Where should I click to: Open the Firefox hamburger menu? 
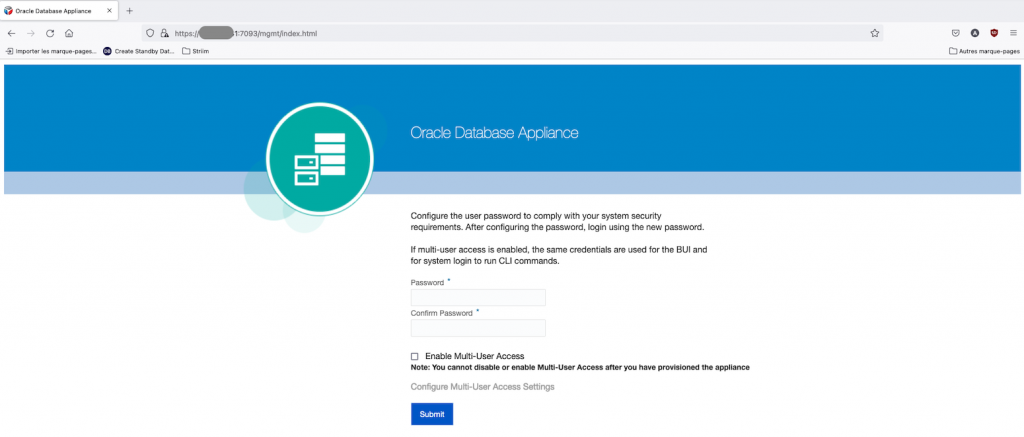coord(1013,33)
